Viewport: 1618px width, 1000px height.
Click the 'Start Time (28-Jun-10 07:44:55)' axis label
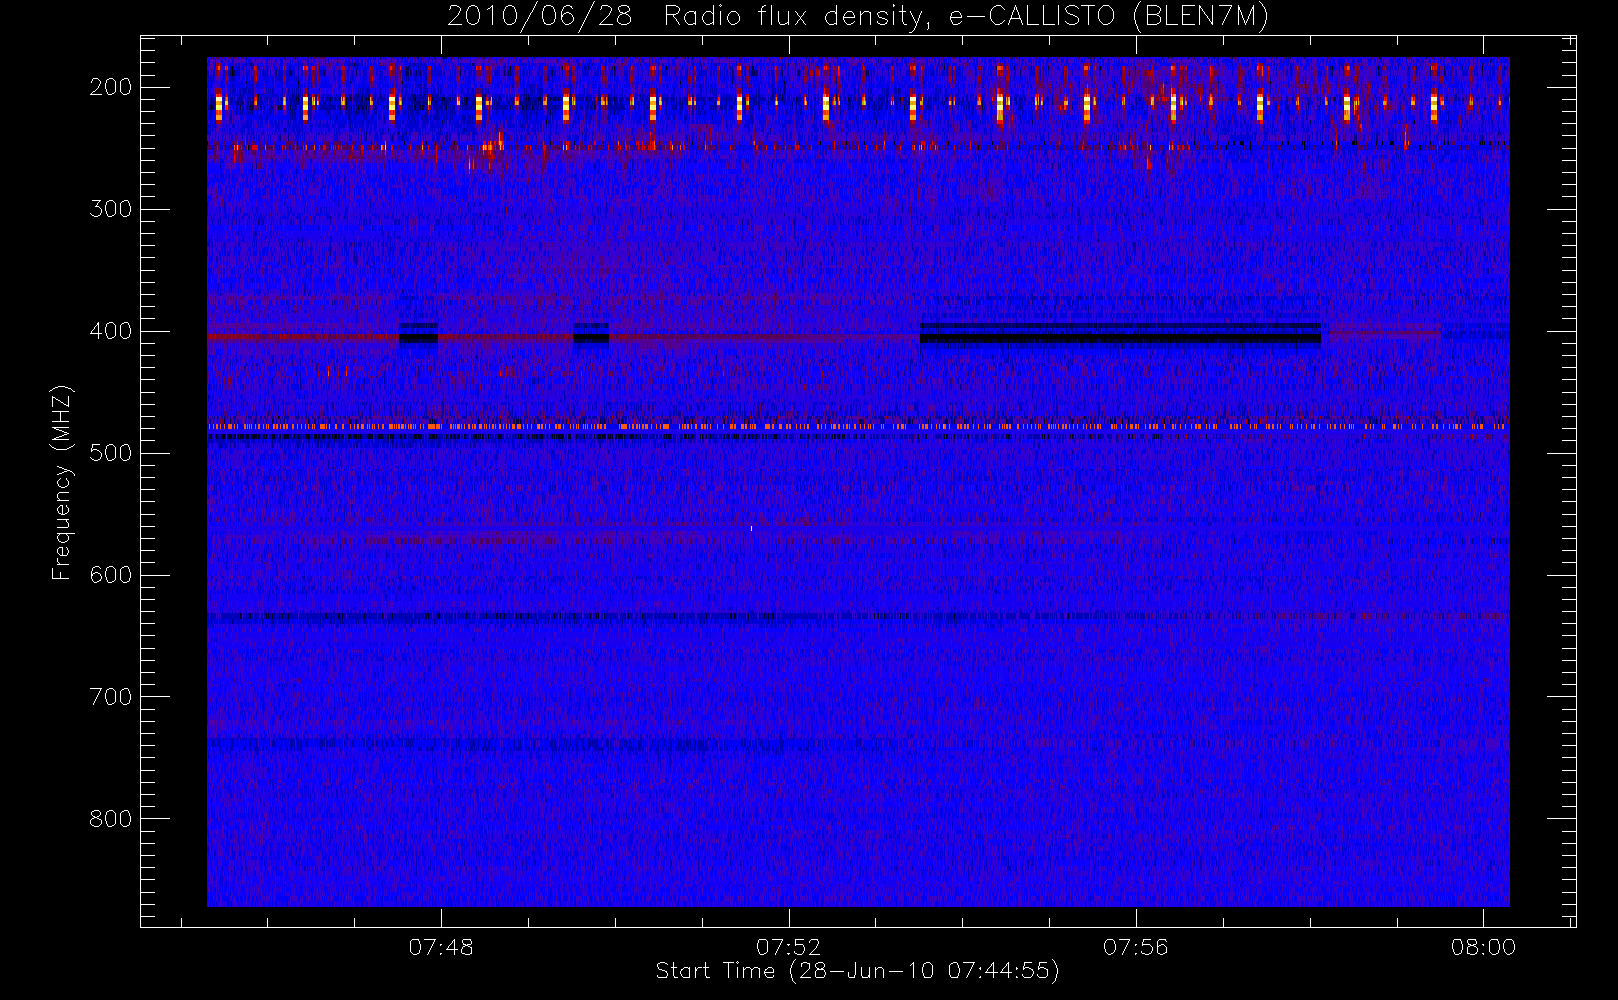click(x=857, y=971)
